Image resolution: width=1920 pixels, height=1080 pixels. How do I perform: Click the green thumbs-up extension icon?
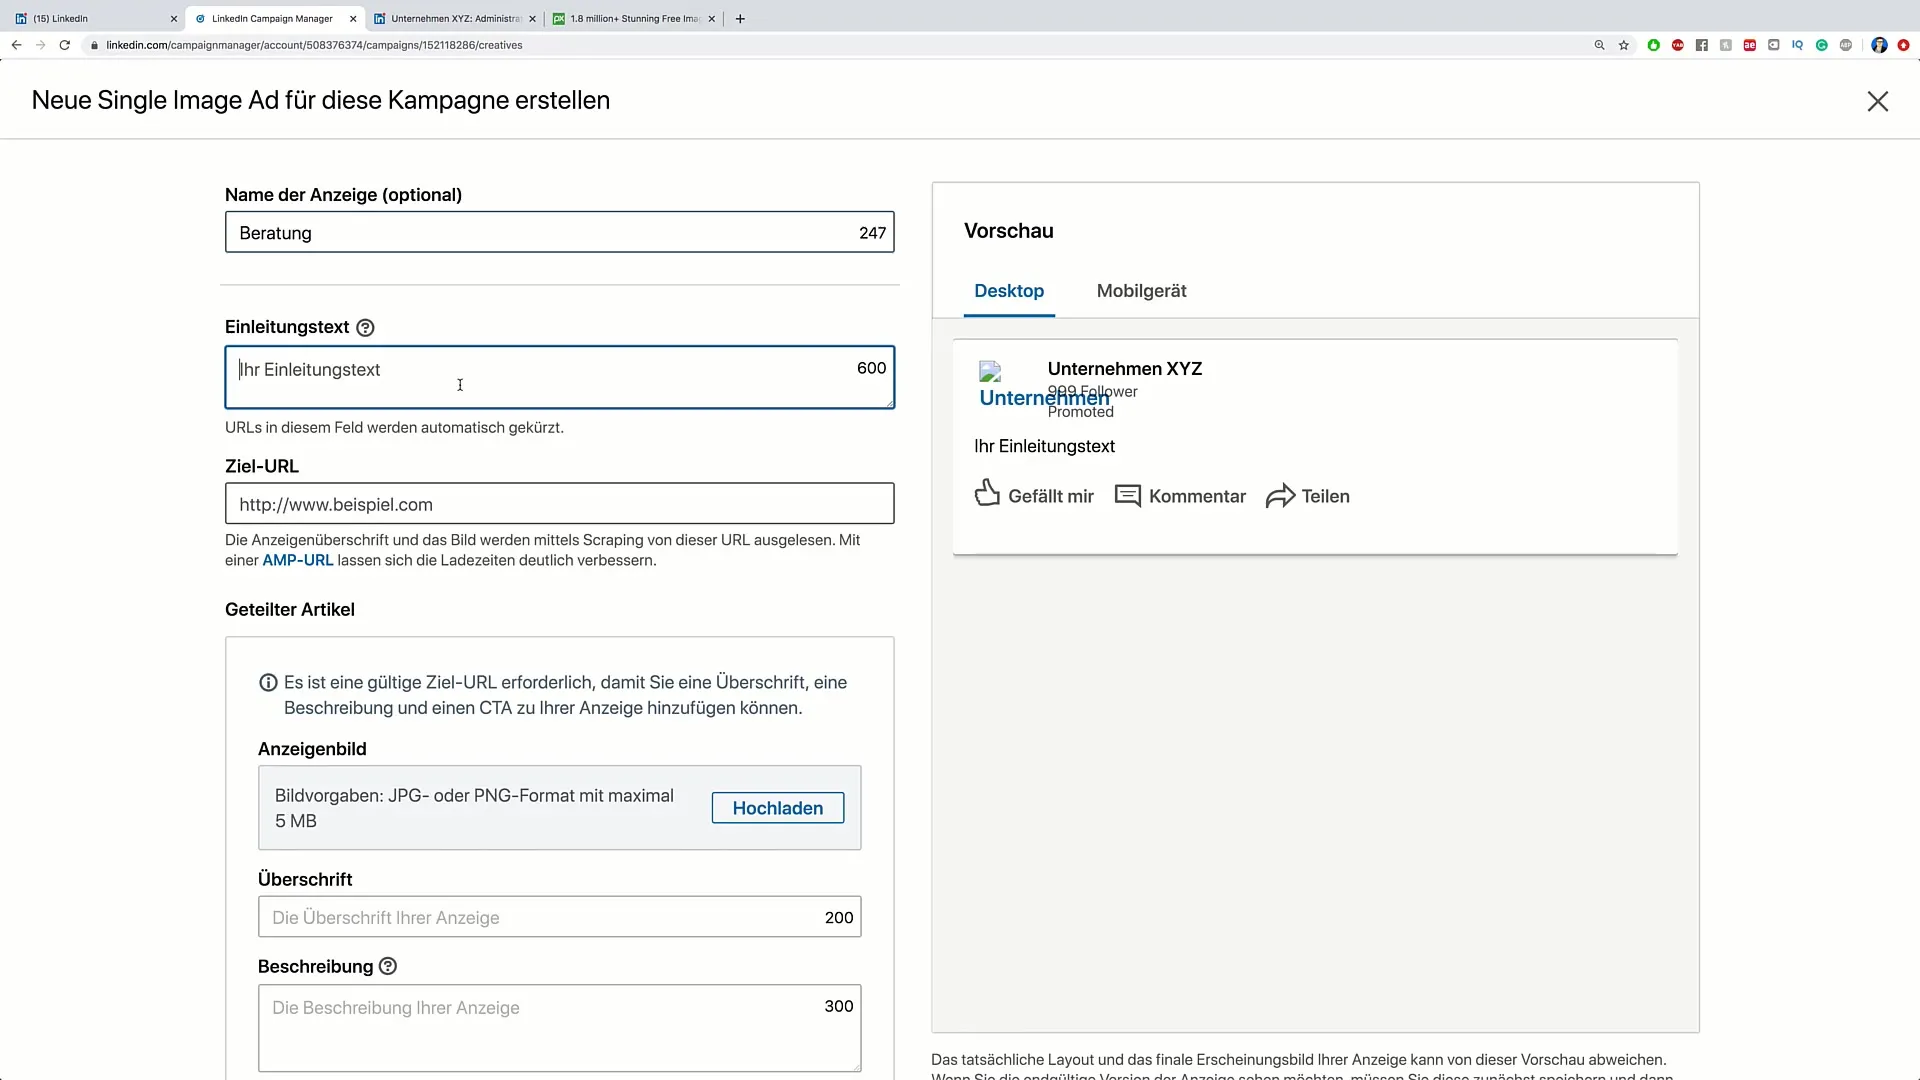[1653, 45]
